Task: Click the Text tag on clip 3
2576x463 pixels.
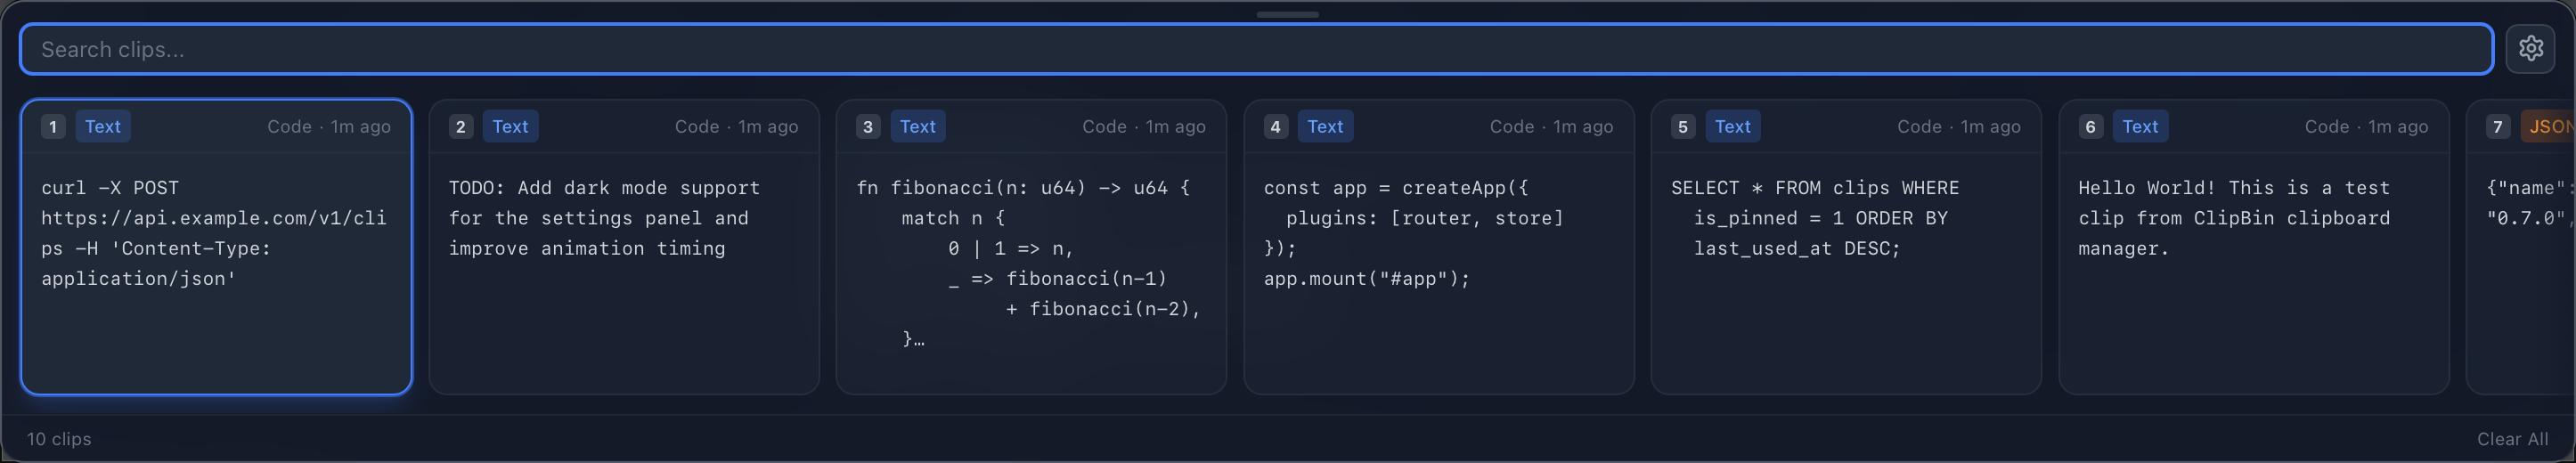Action: click(x=918, y=127)
